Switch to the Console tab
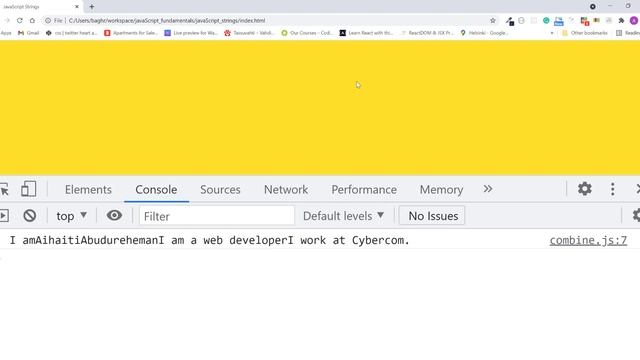Viewport: 640px width, 360px height. 156,190
